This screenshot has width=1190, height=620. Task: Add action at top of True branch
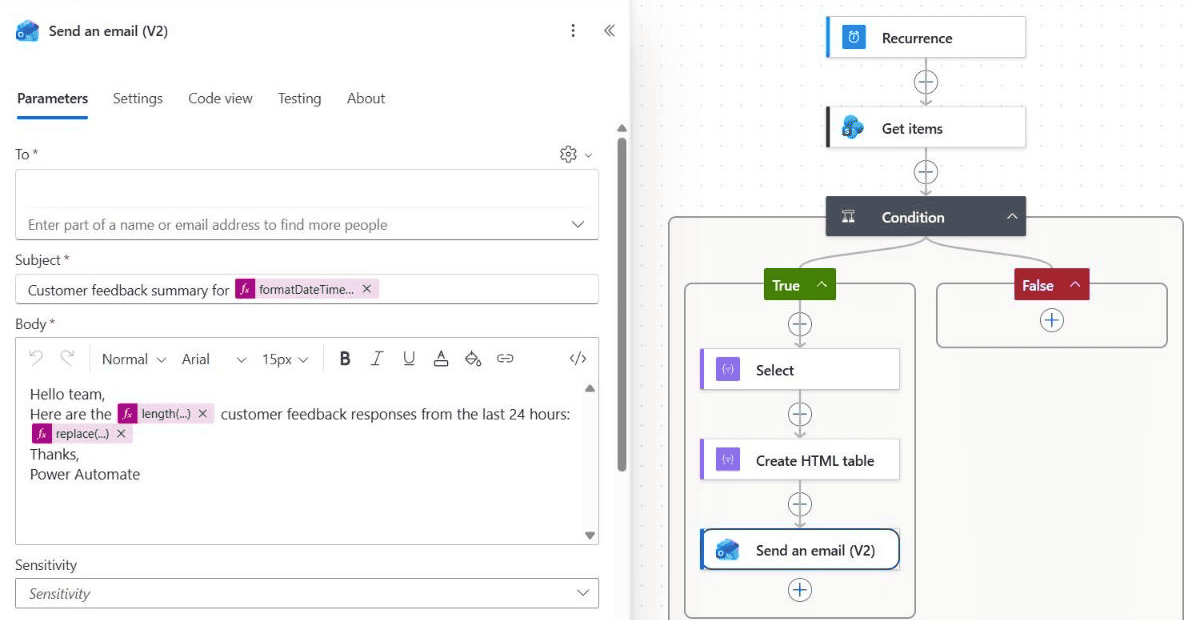pyautogui.click(x=799, y=325)
